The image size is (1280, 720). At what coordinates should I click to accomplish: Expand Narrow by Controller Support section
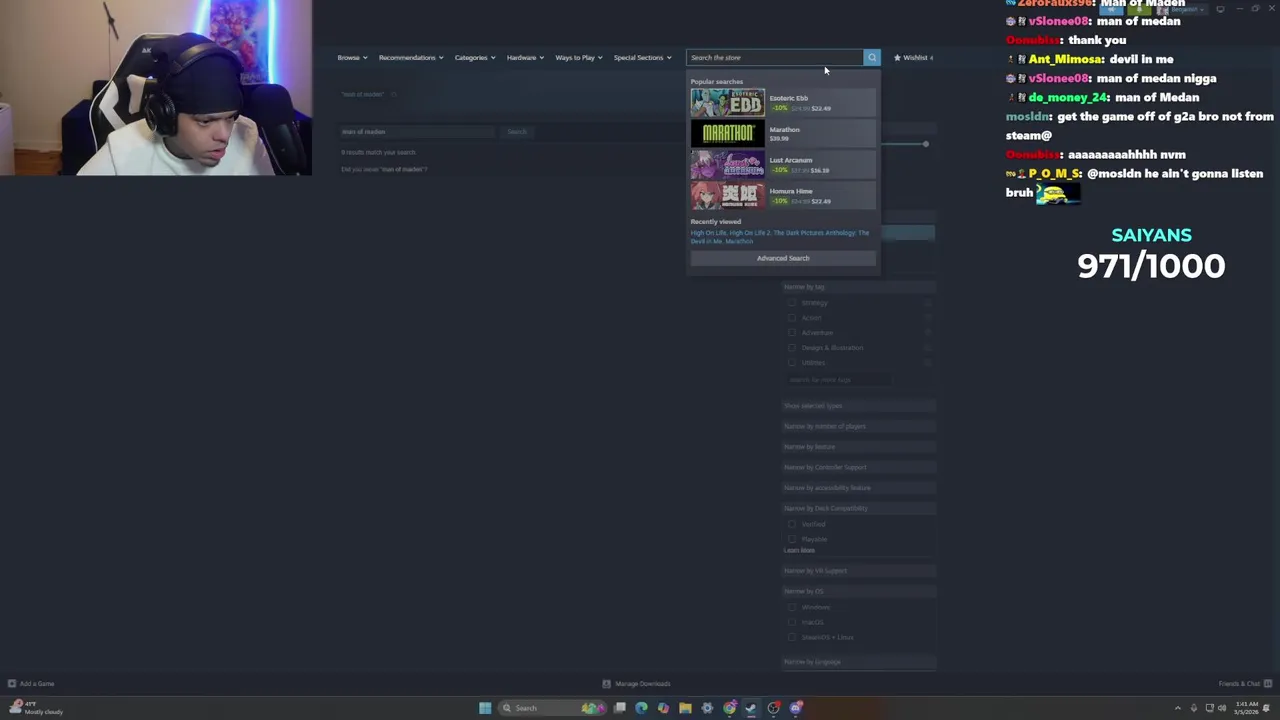pyautogui.click(x=859, y=467)
